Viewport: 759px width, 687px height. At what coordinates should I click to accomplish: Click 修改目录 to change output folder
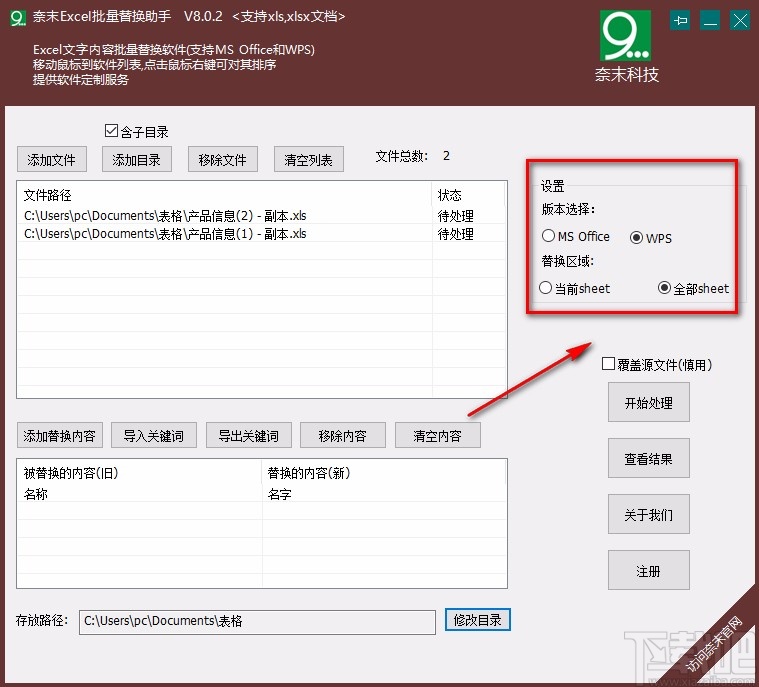tap(478, 620)
